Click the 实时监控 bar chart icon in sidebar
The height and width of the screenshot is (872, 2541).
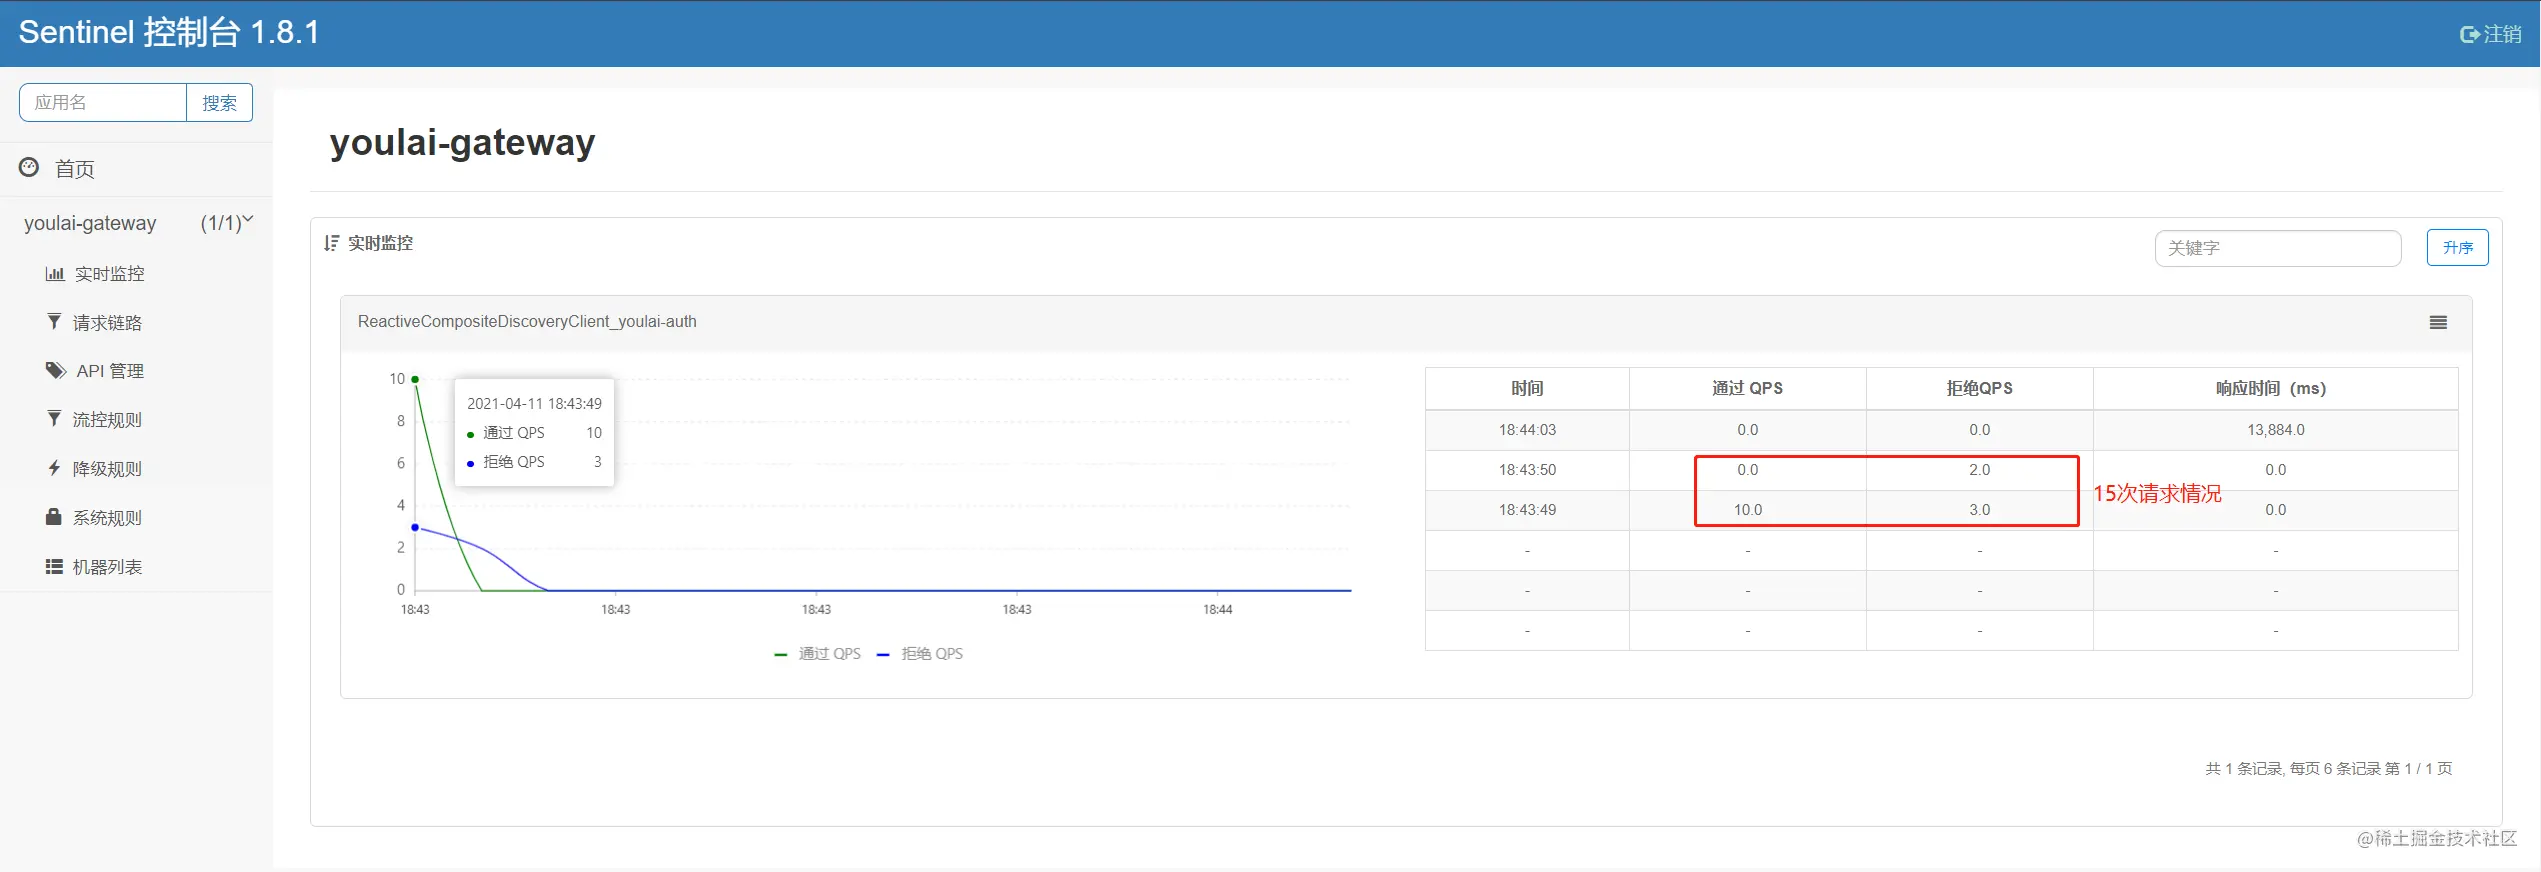[x=55, y=273]
